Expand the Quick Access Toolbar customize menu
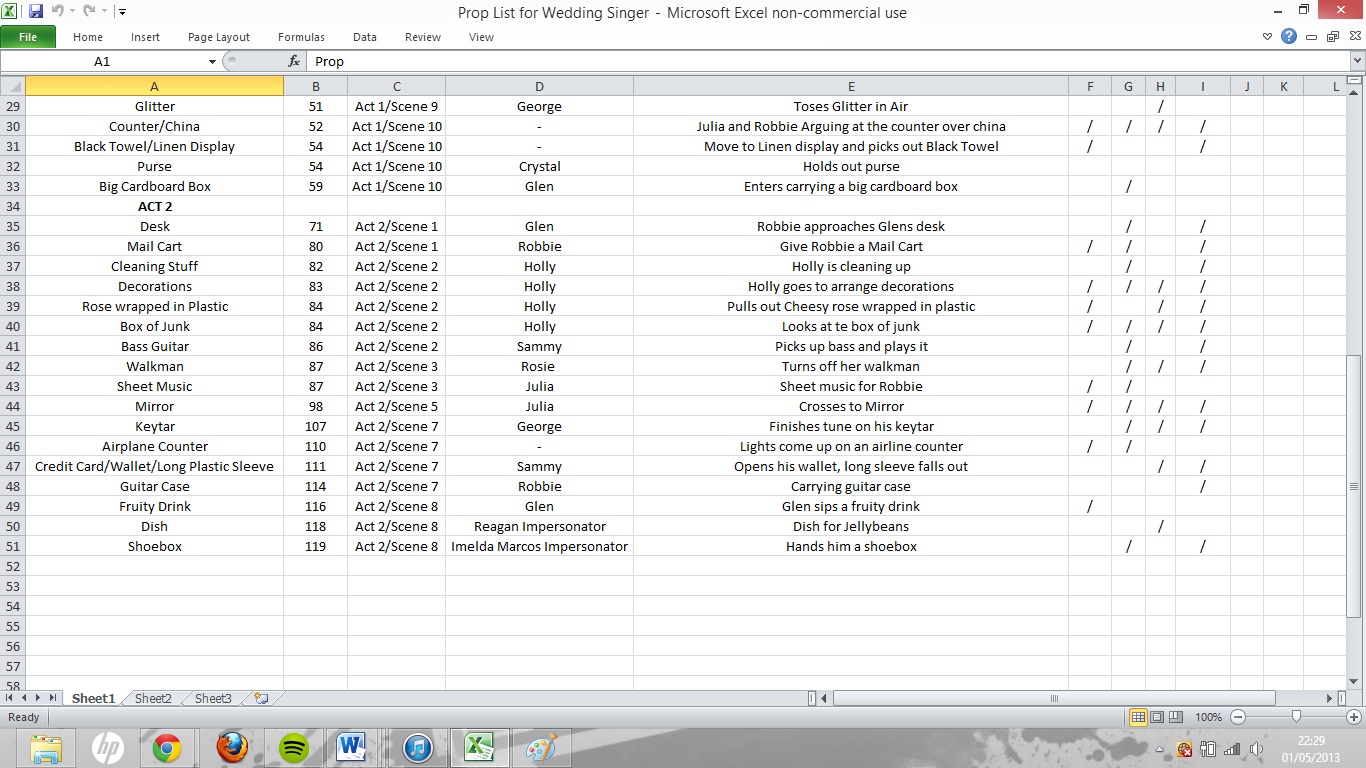The width and height of the screenshot is (1366, 768). [x=122, y=9]
